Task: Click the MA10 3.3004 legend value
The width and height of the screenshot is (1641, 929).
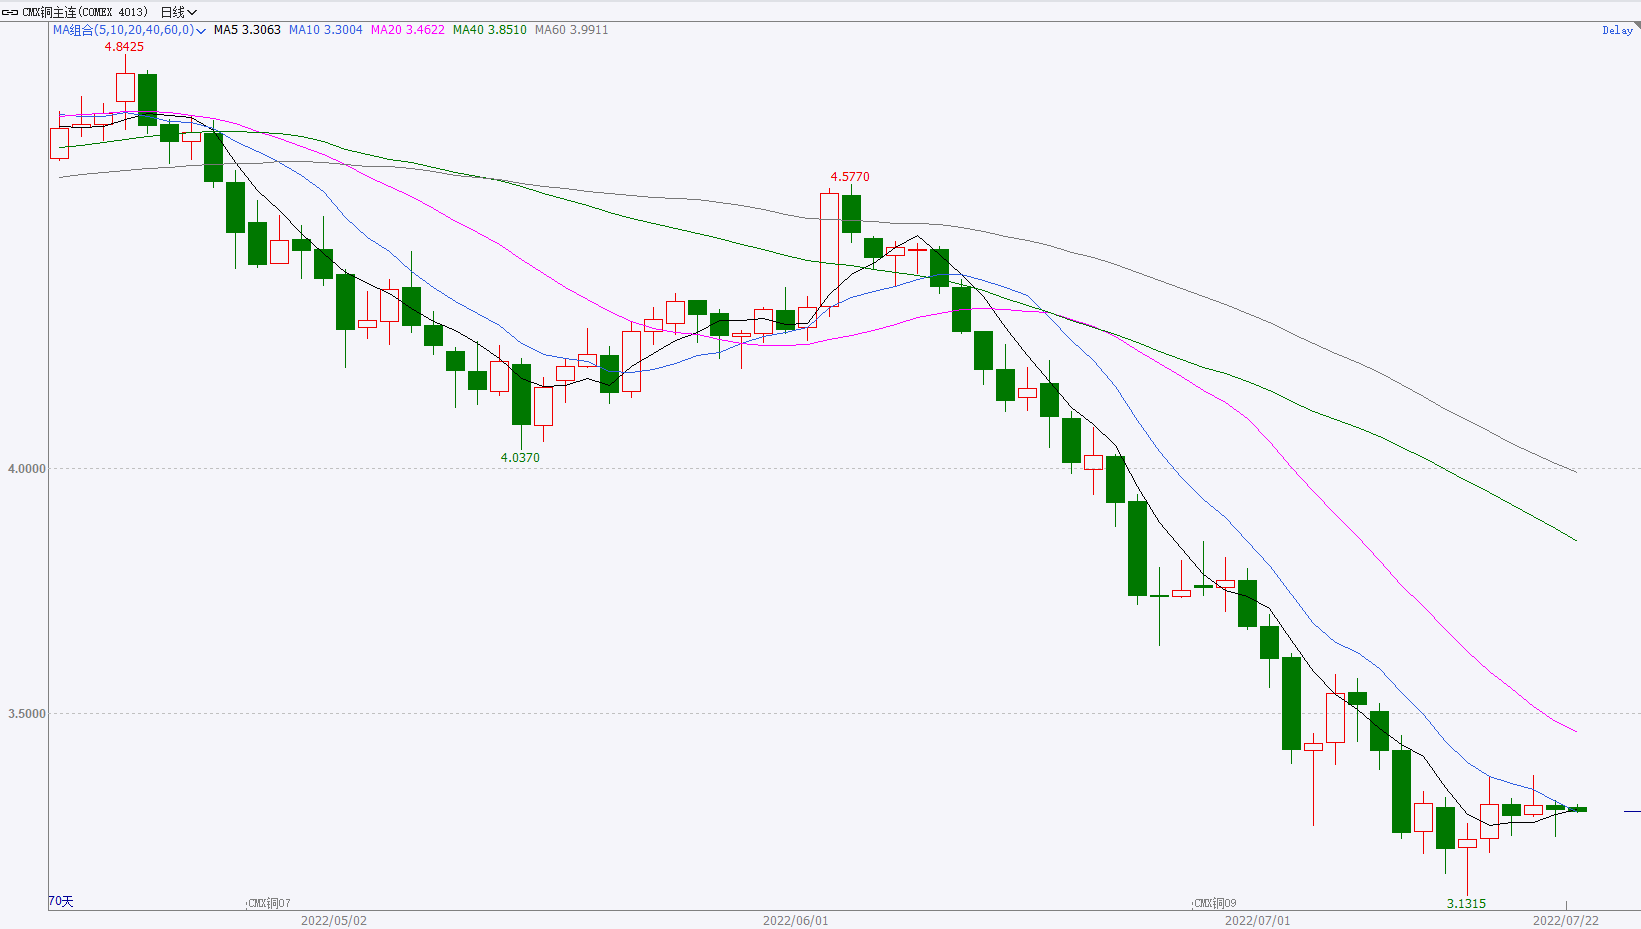Action: [x=326, y=30]
